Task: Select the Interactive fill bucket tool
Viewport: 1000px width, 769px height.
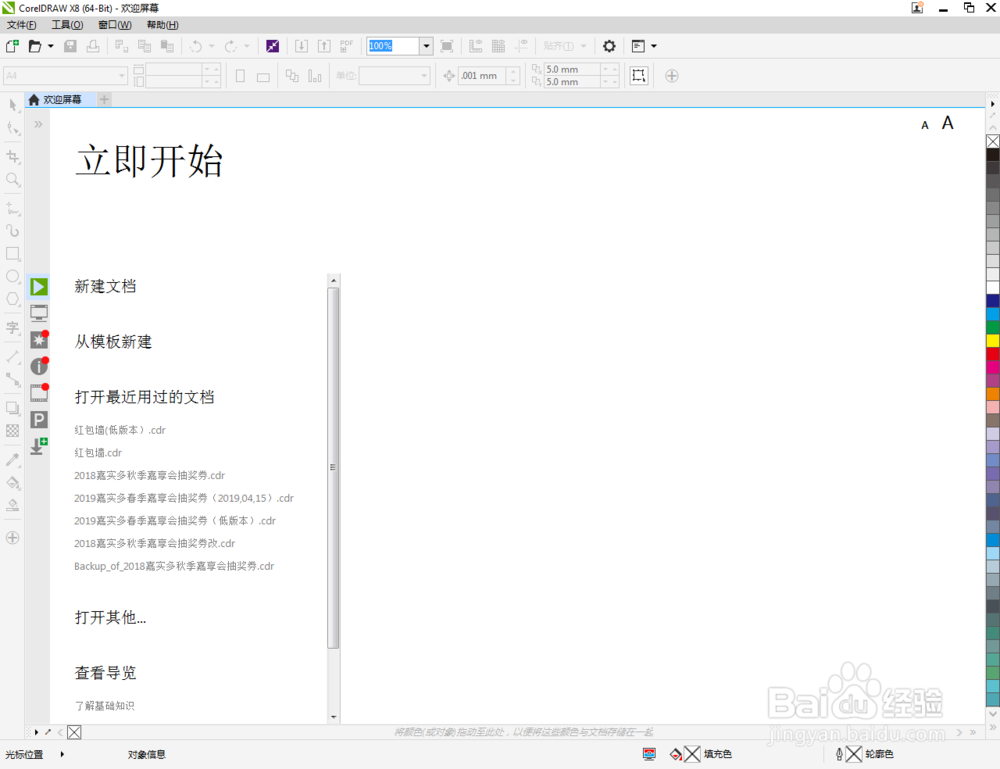Action: pos(13,483)
